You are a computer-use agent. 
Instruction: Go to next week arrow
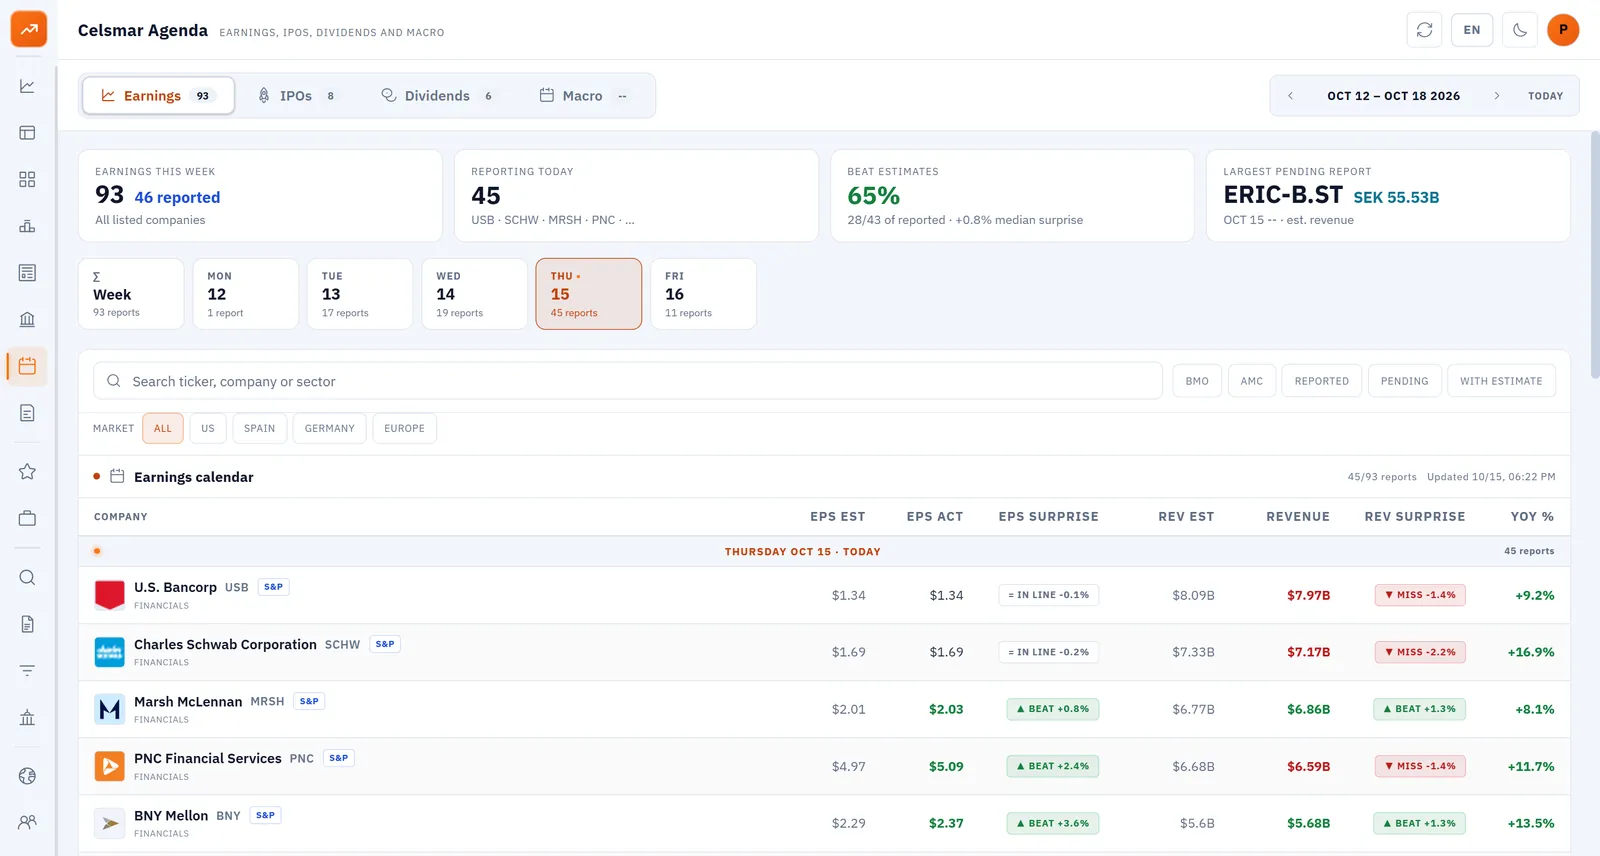1497,96
